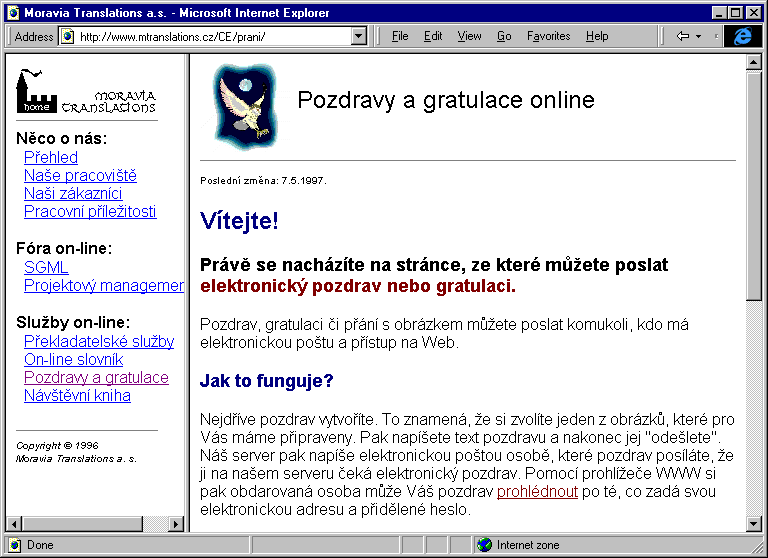Open the View menu
The image size is (768, 558).
pyautogui.click(x=469, y=36)
